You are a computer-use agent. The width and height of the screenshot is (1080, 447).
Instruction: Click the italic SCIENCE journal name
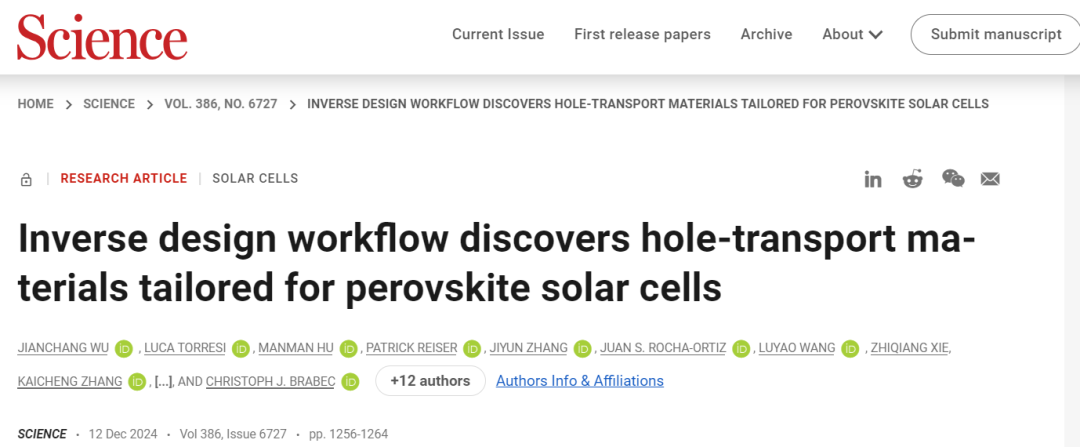pos(42,434)
